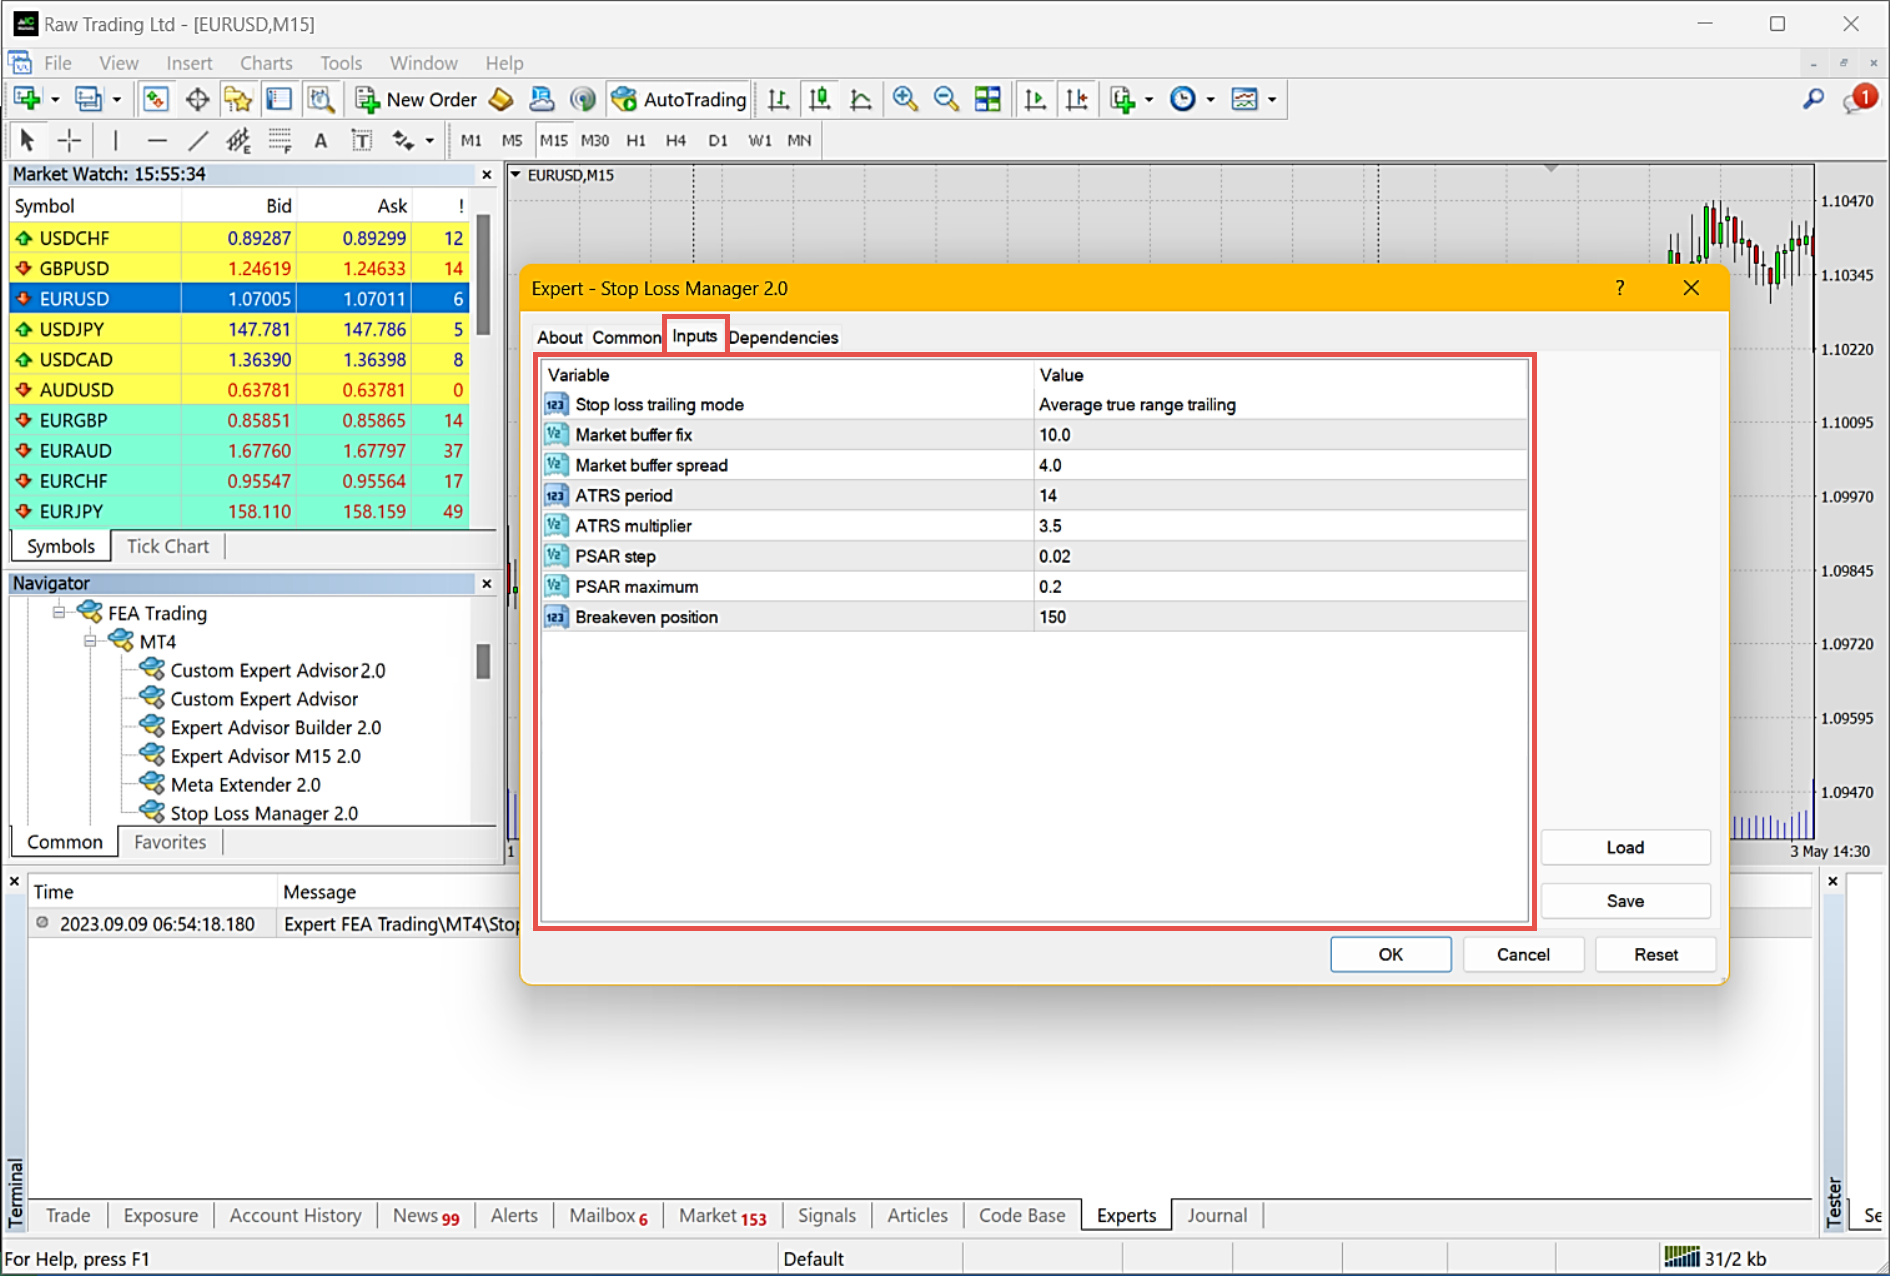Open the Templates toolbar icon
1890x1276 pixels.
pyautogui.click(x=1244, y=99)
